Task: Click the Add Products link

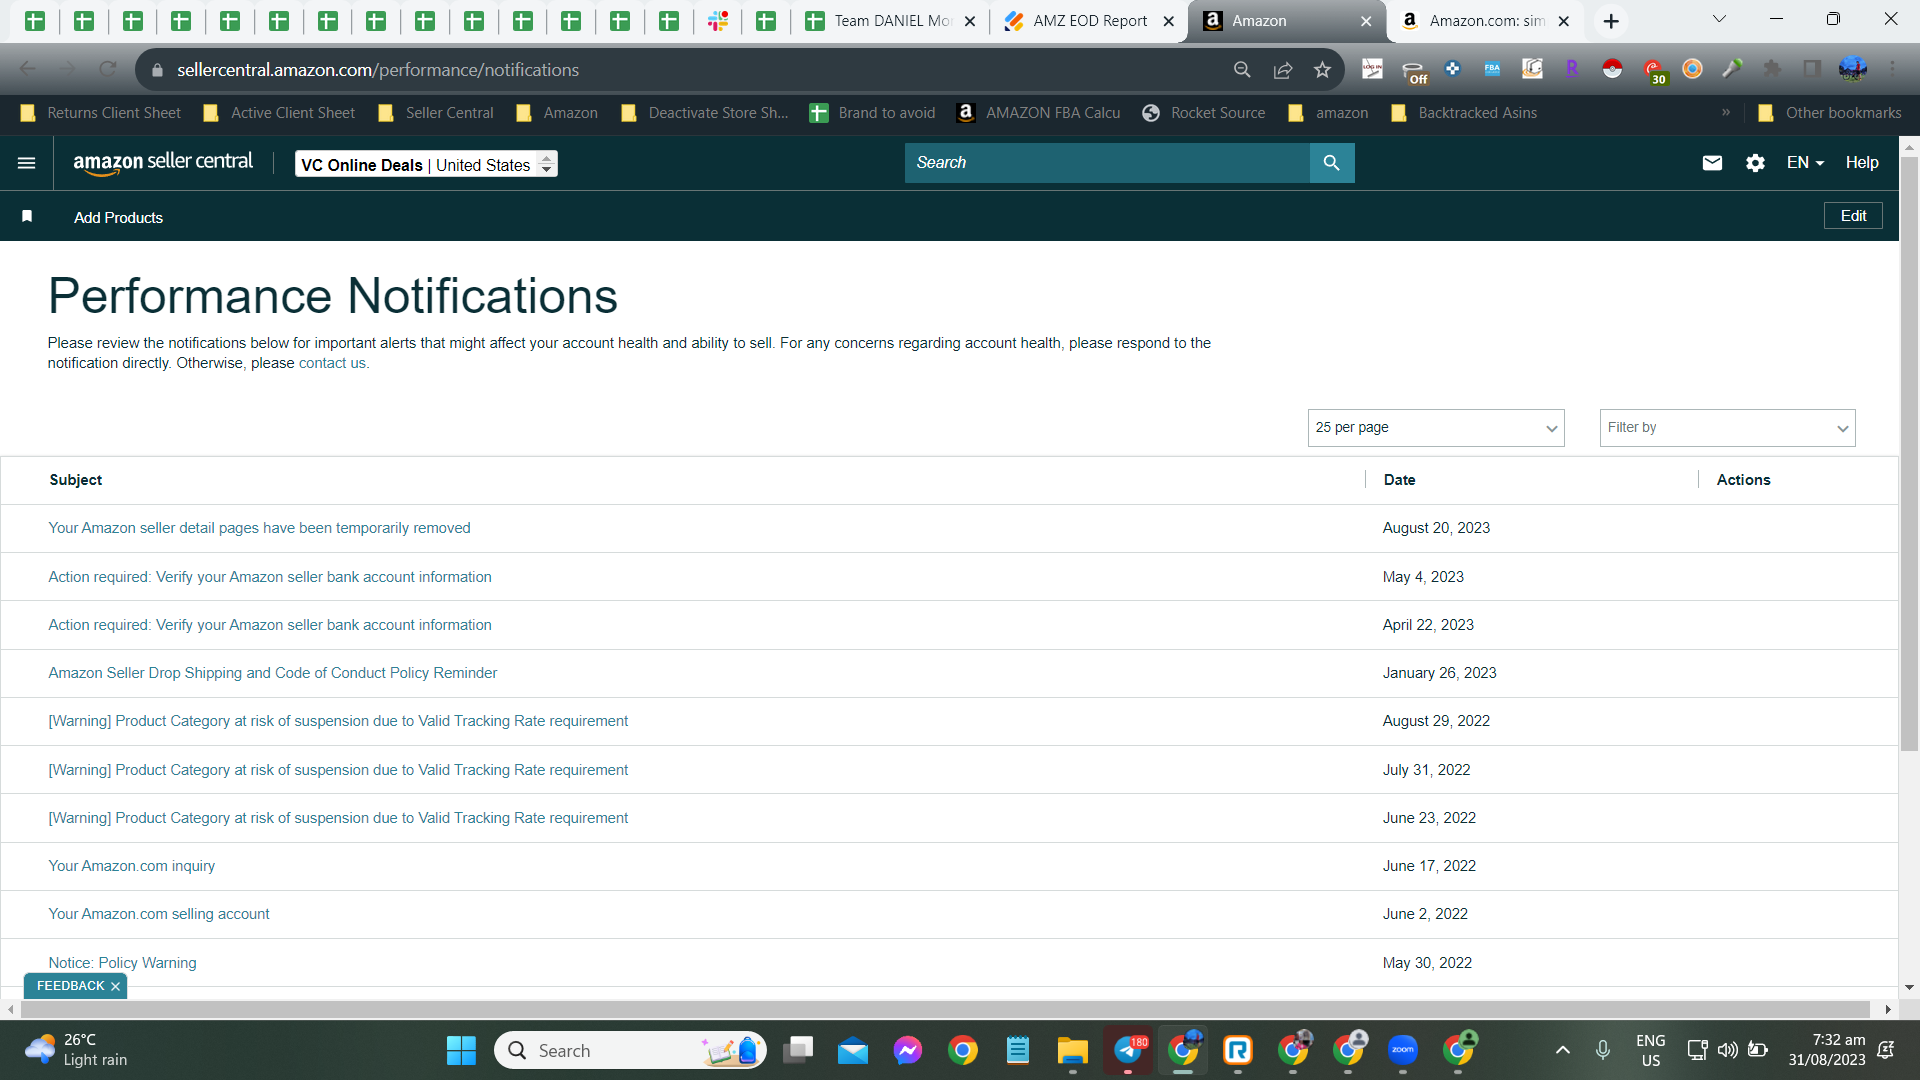Action: (118, 217)
